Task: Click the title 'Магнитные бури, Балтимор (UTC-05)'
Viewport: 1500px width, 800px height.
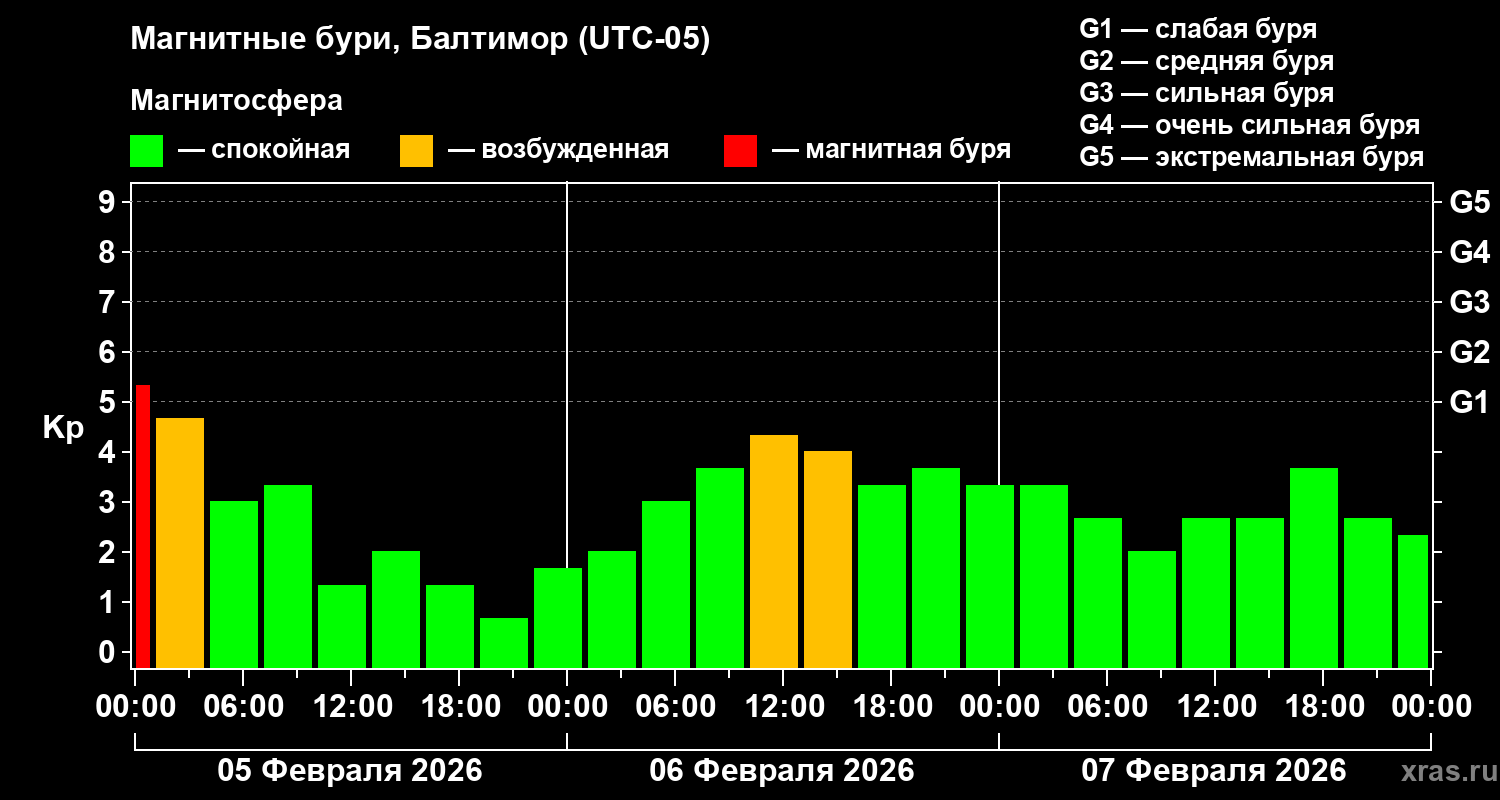Action: click(420, 40)
